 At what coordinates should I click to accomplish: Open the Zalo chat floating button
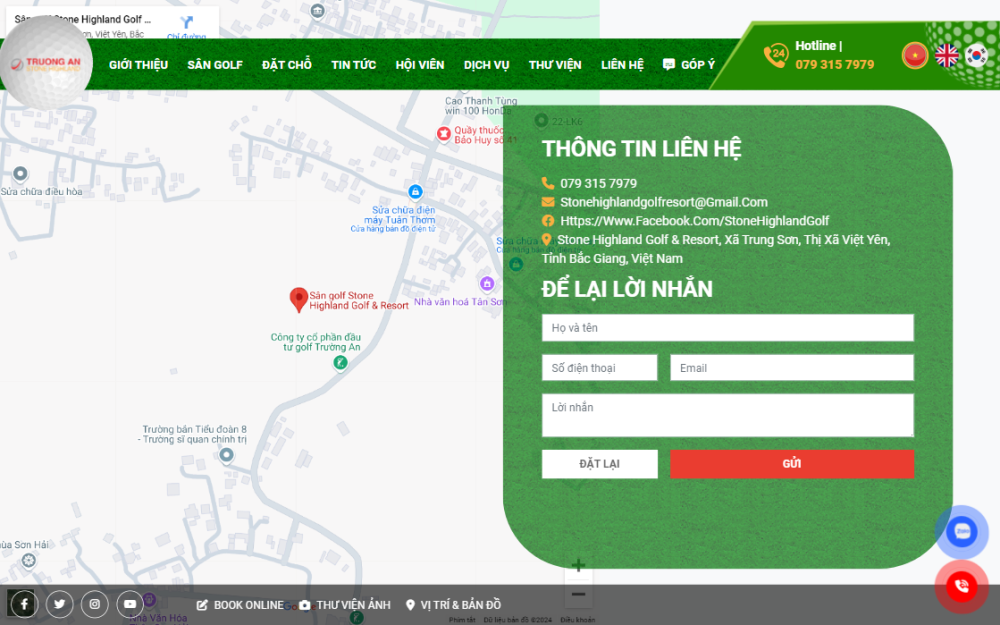[x=962, y=532]
